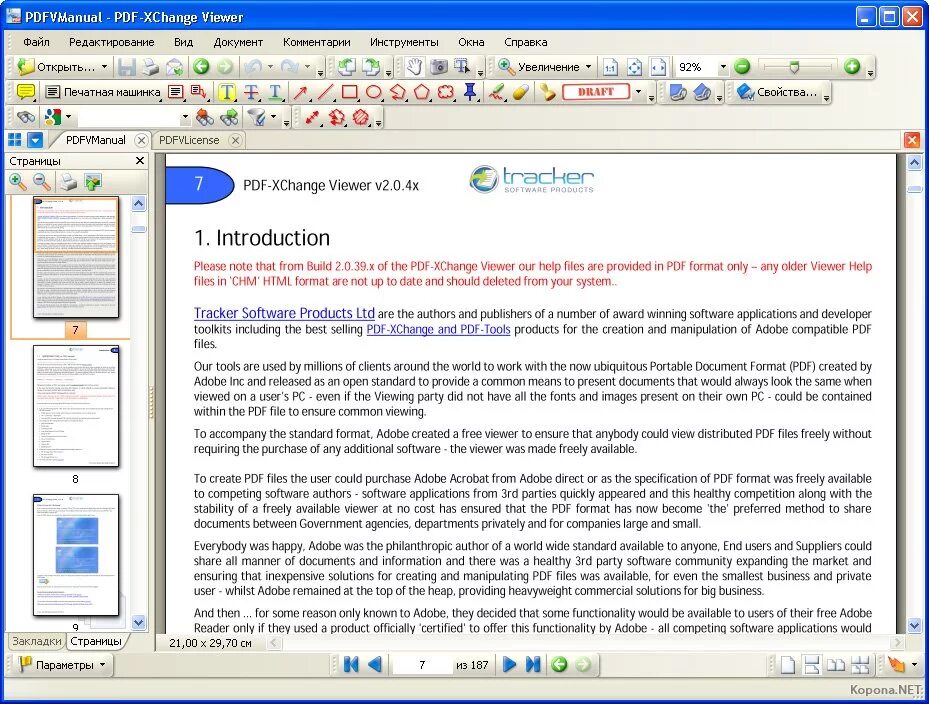This screenshot has width=929, height=704.
Task: Select page 8 thumbnail
Action: (x=76, y=407)
